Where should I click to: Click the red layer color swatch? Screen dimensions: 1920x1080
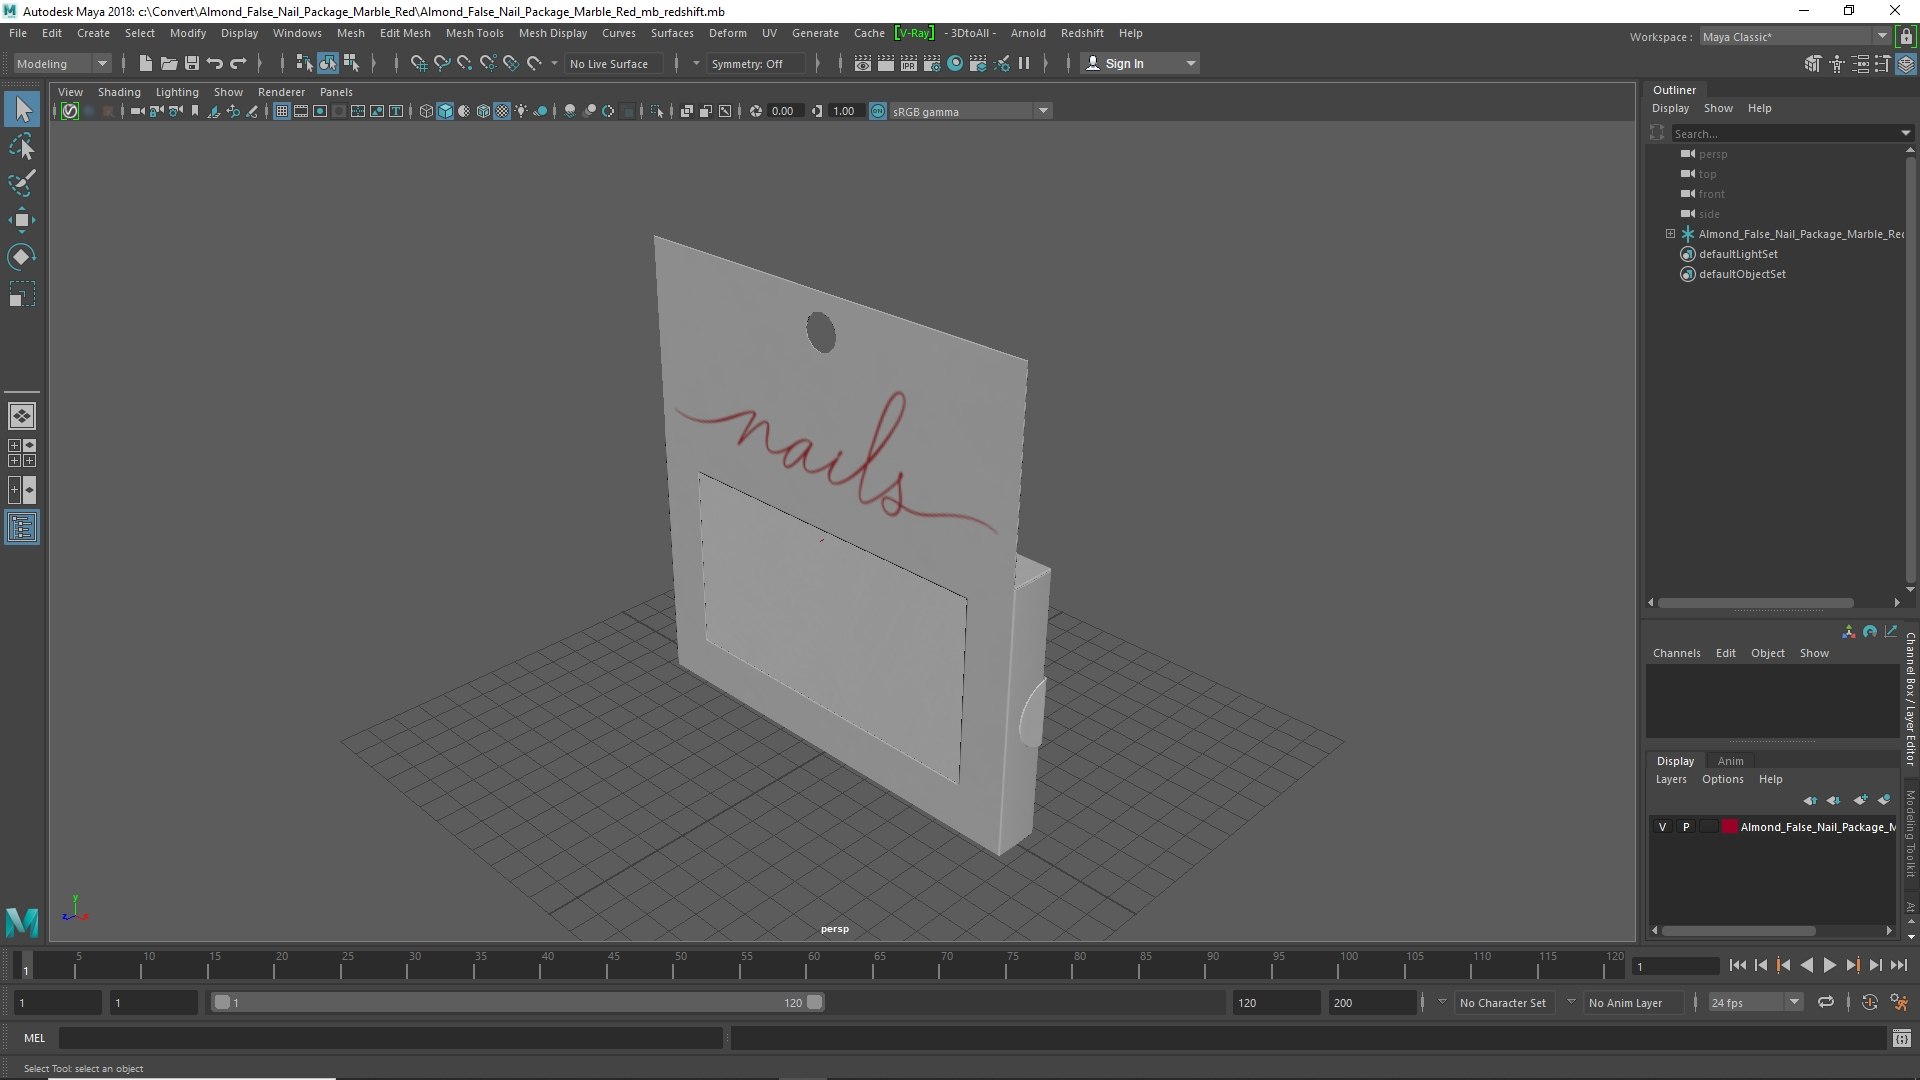click(1729, 827)
